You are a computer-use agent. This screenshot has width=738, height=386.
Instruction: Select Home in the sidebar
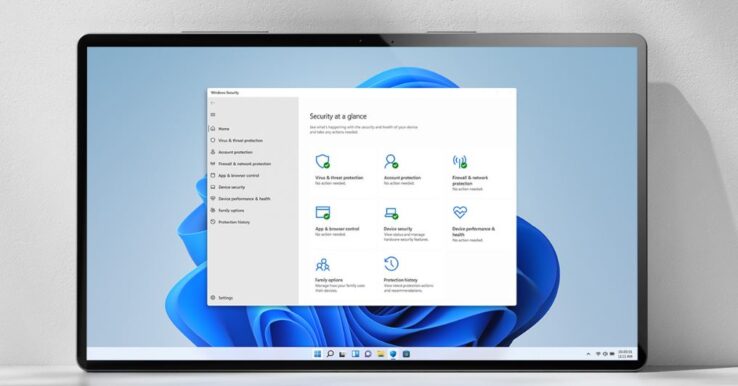pos(220,129)
